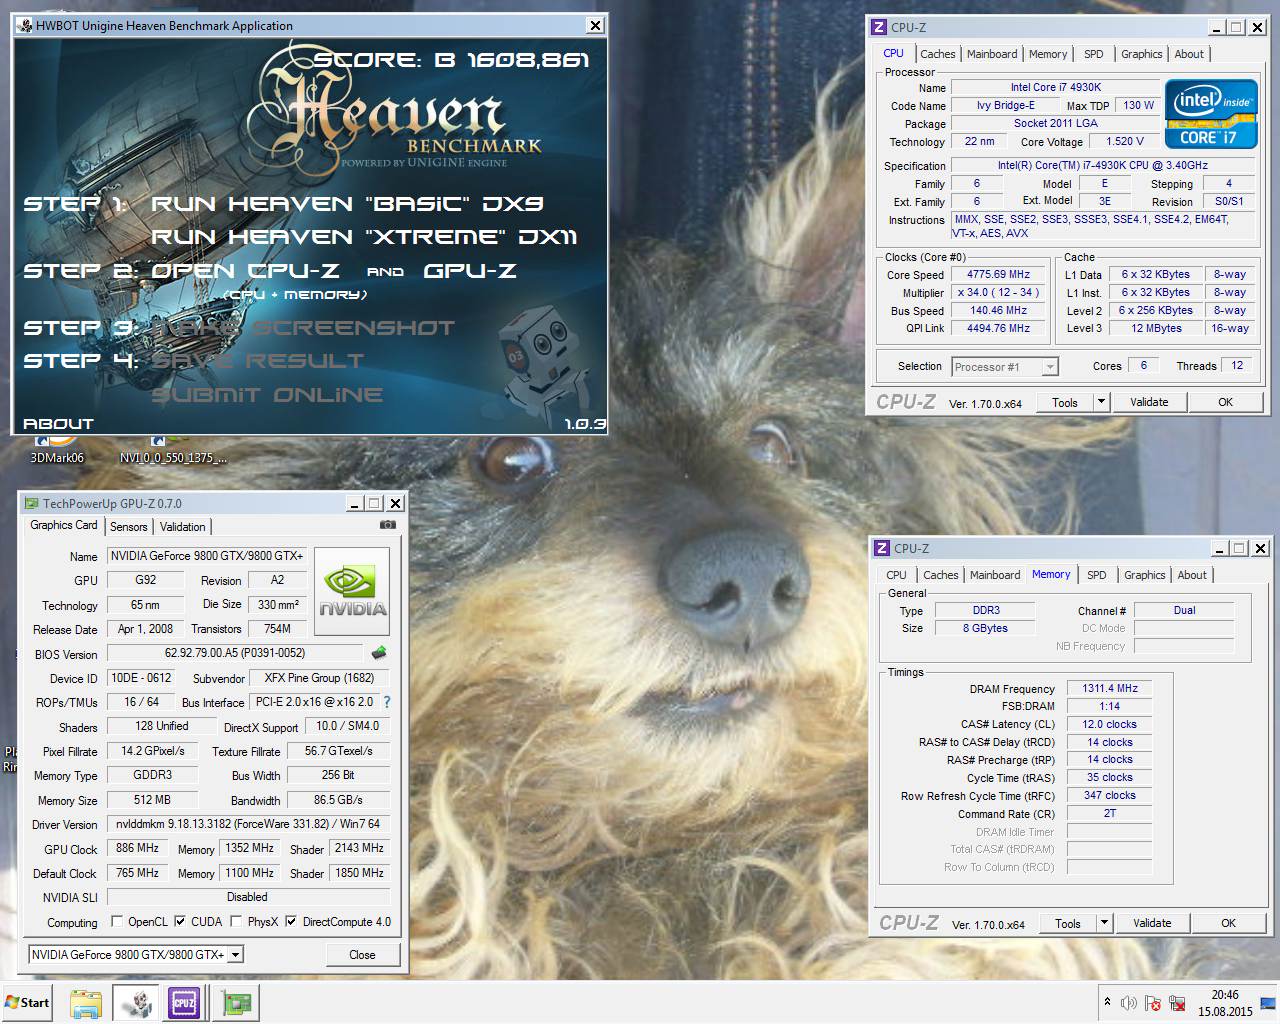Open SPD tab in CPU-Z memory window
This screenshot has width=1280, height=1024.
[x=1097, y=575]
